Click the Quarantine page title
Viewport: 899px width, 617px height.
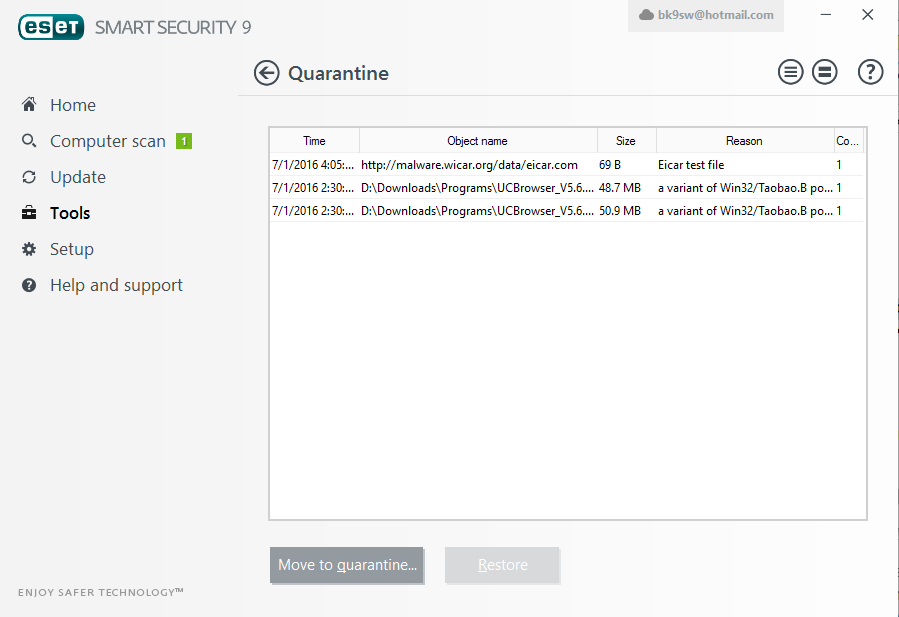tap(338, 73)
